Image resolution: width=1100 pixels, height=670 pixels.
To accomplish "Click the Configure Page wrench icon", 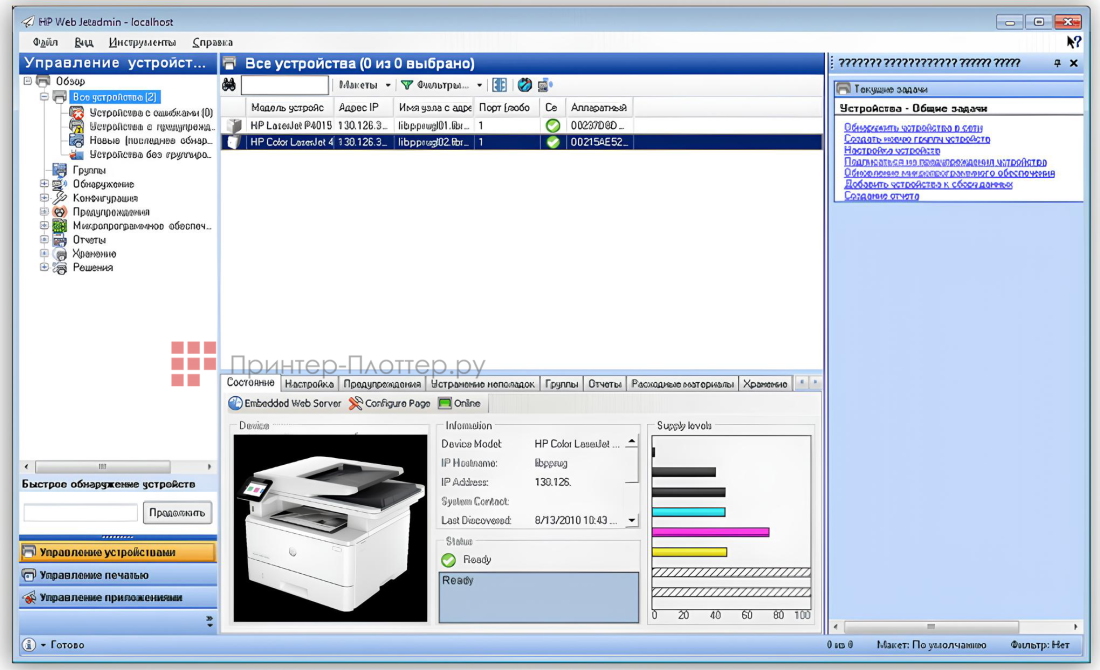I will click(356, 404).
